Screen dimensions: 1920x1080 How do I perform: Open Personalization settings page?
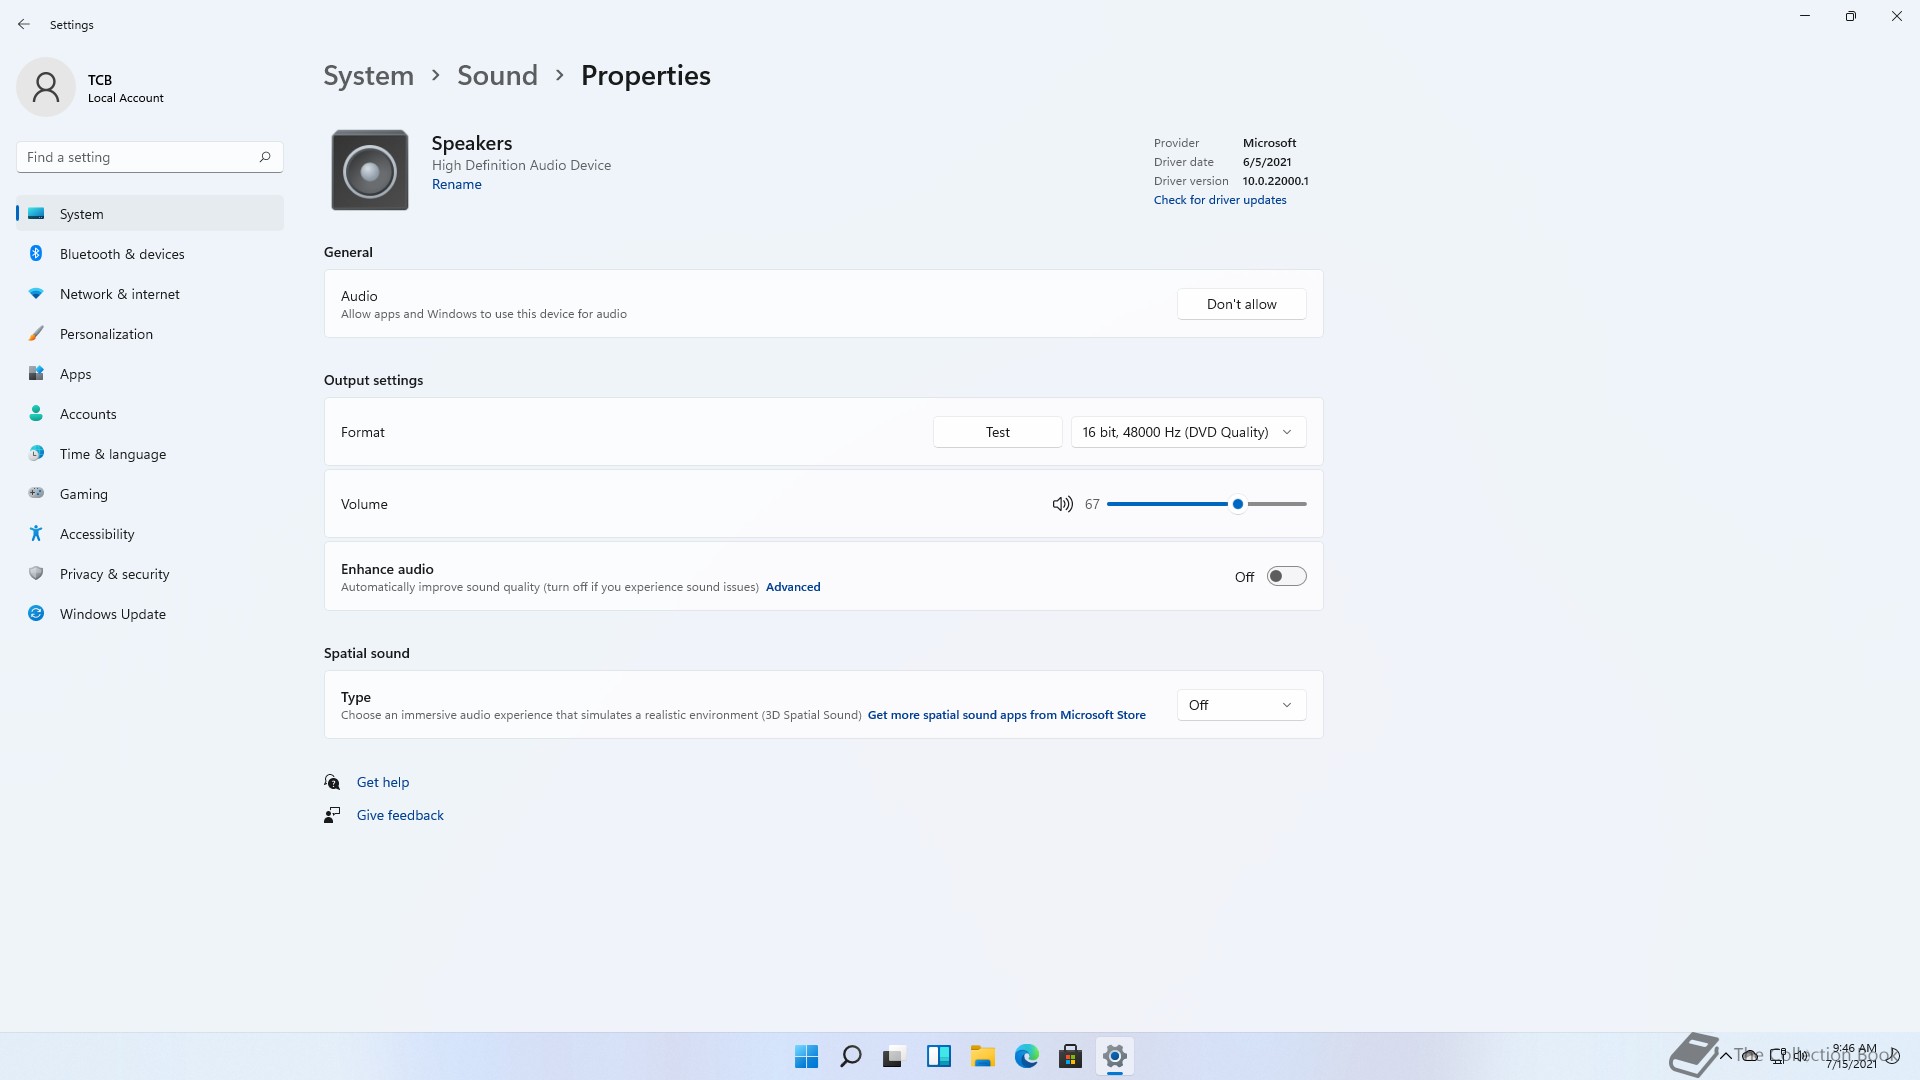150,334
